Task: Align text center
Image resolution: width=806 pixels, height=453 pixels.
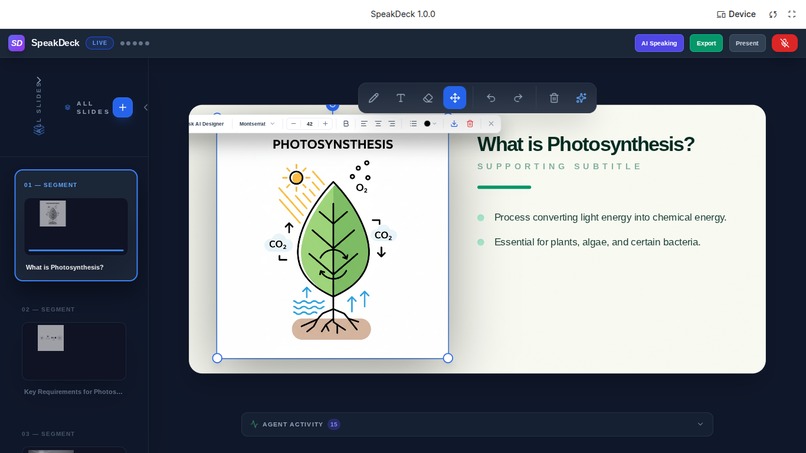Action: pos(378,123)
